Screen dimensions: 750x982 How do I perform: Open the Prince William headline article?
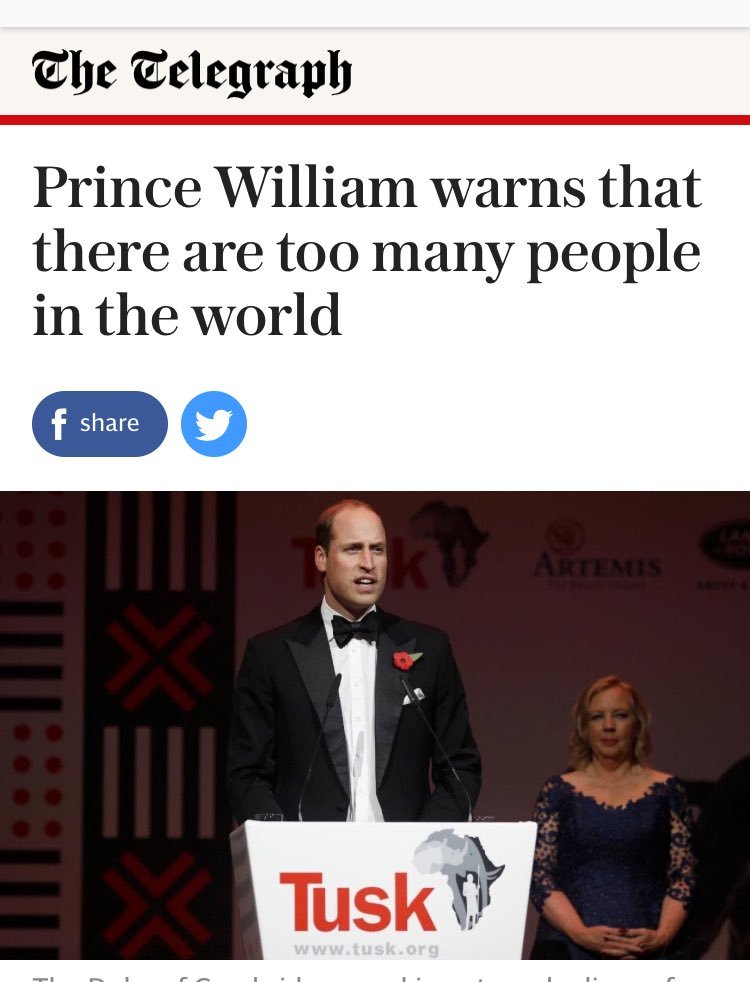pyautogui.click(x=367, y=251)
